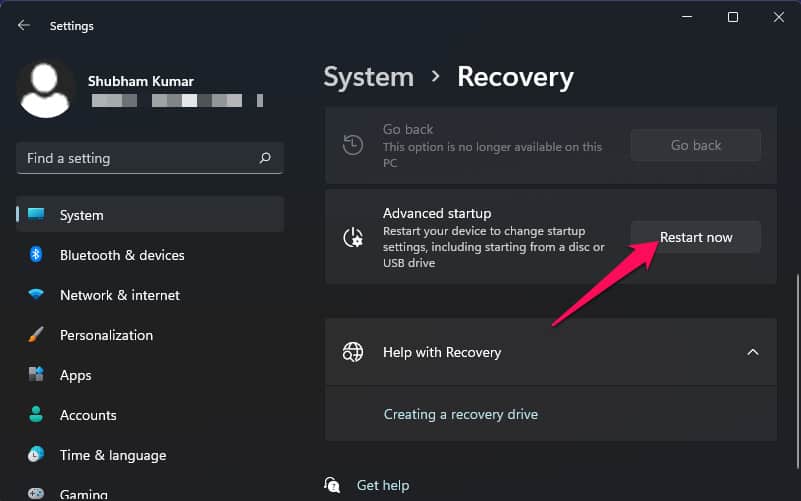Click the Network & internet wifi icon
Screen dimensions: 801x501
36,295
